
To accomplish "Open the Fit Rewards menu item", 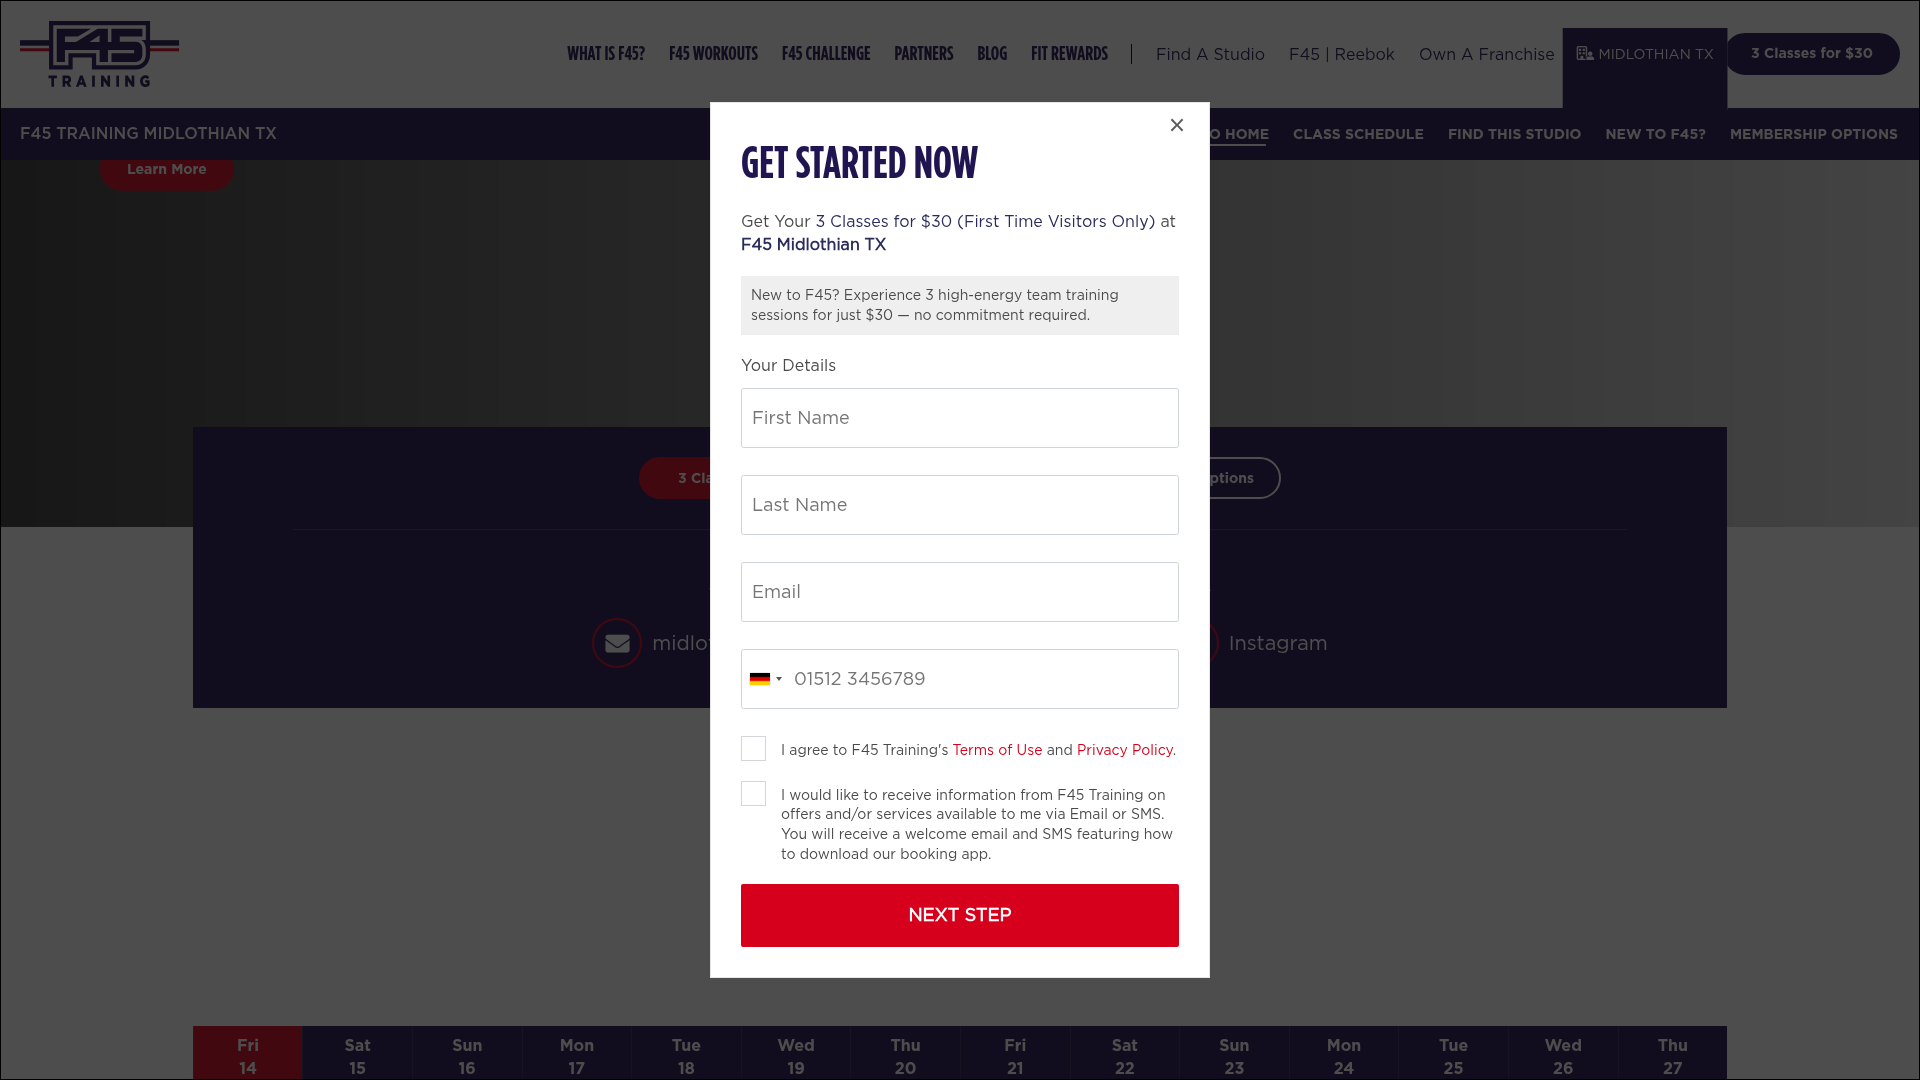I will [1069, 54].
